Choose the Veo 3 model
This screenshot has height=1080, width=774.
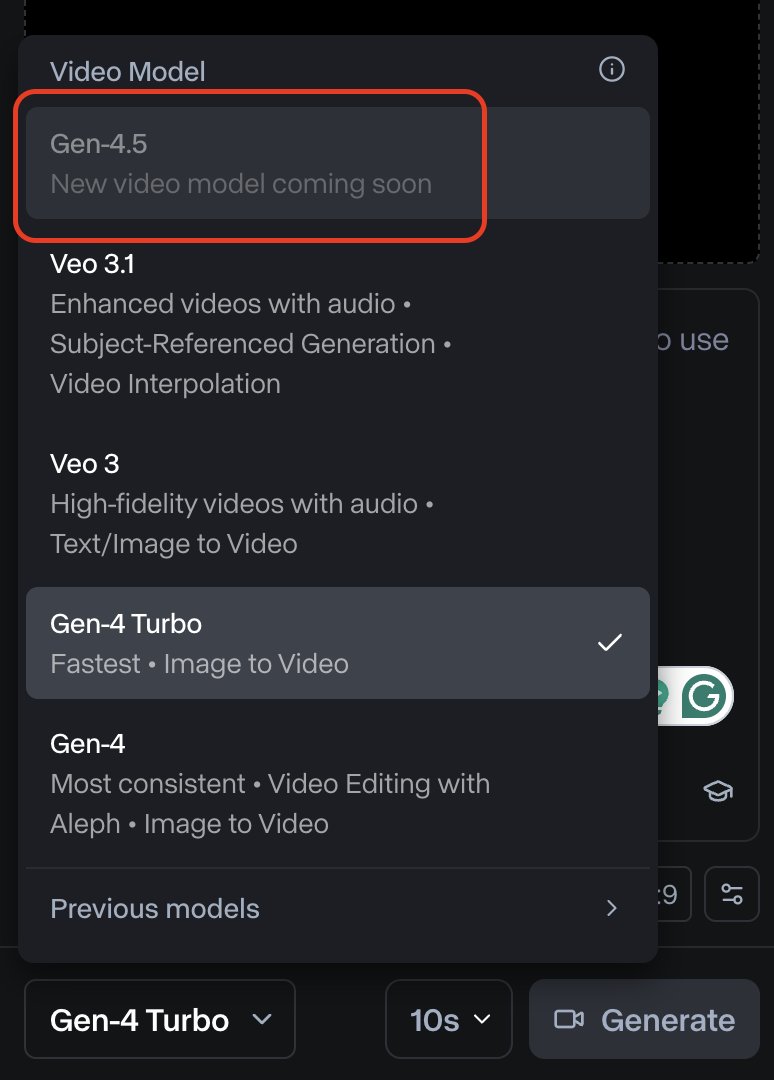pyautogui.click(x=337, y=503)
